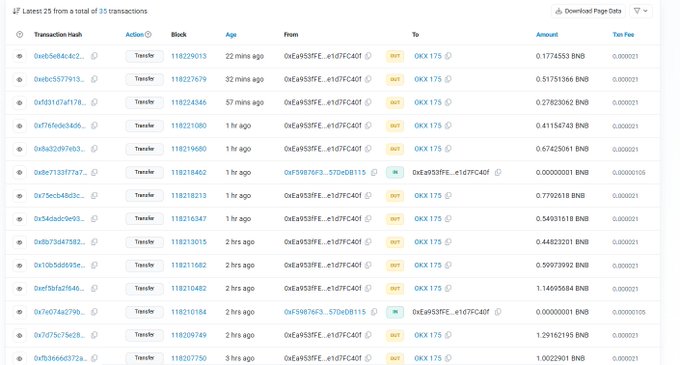Image resolution: width=680 pixels, height=365 pixels.
Task: Preview transaction 0x75ecb48d3c with eye icon
Action: 20,196
